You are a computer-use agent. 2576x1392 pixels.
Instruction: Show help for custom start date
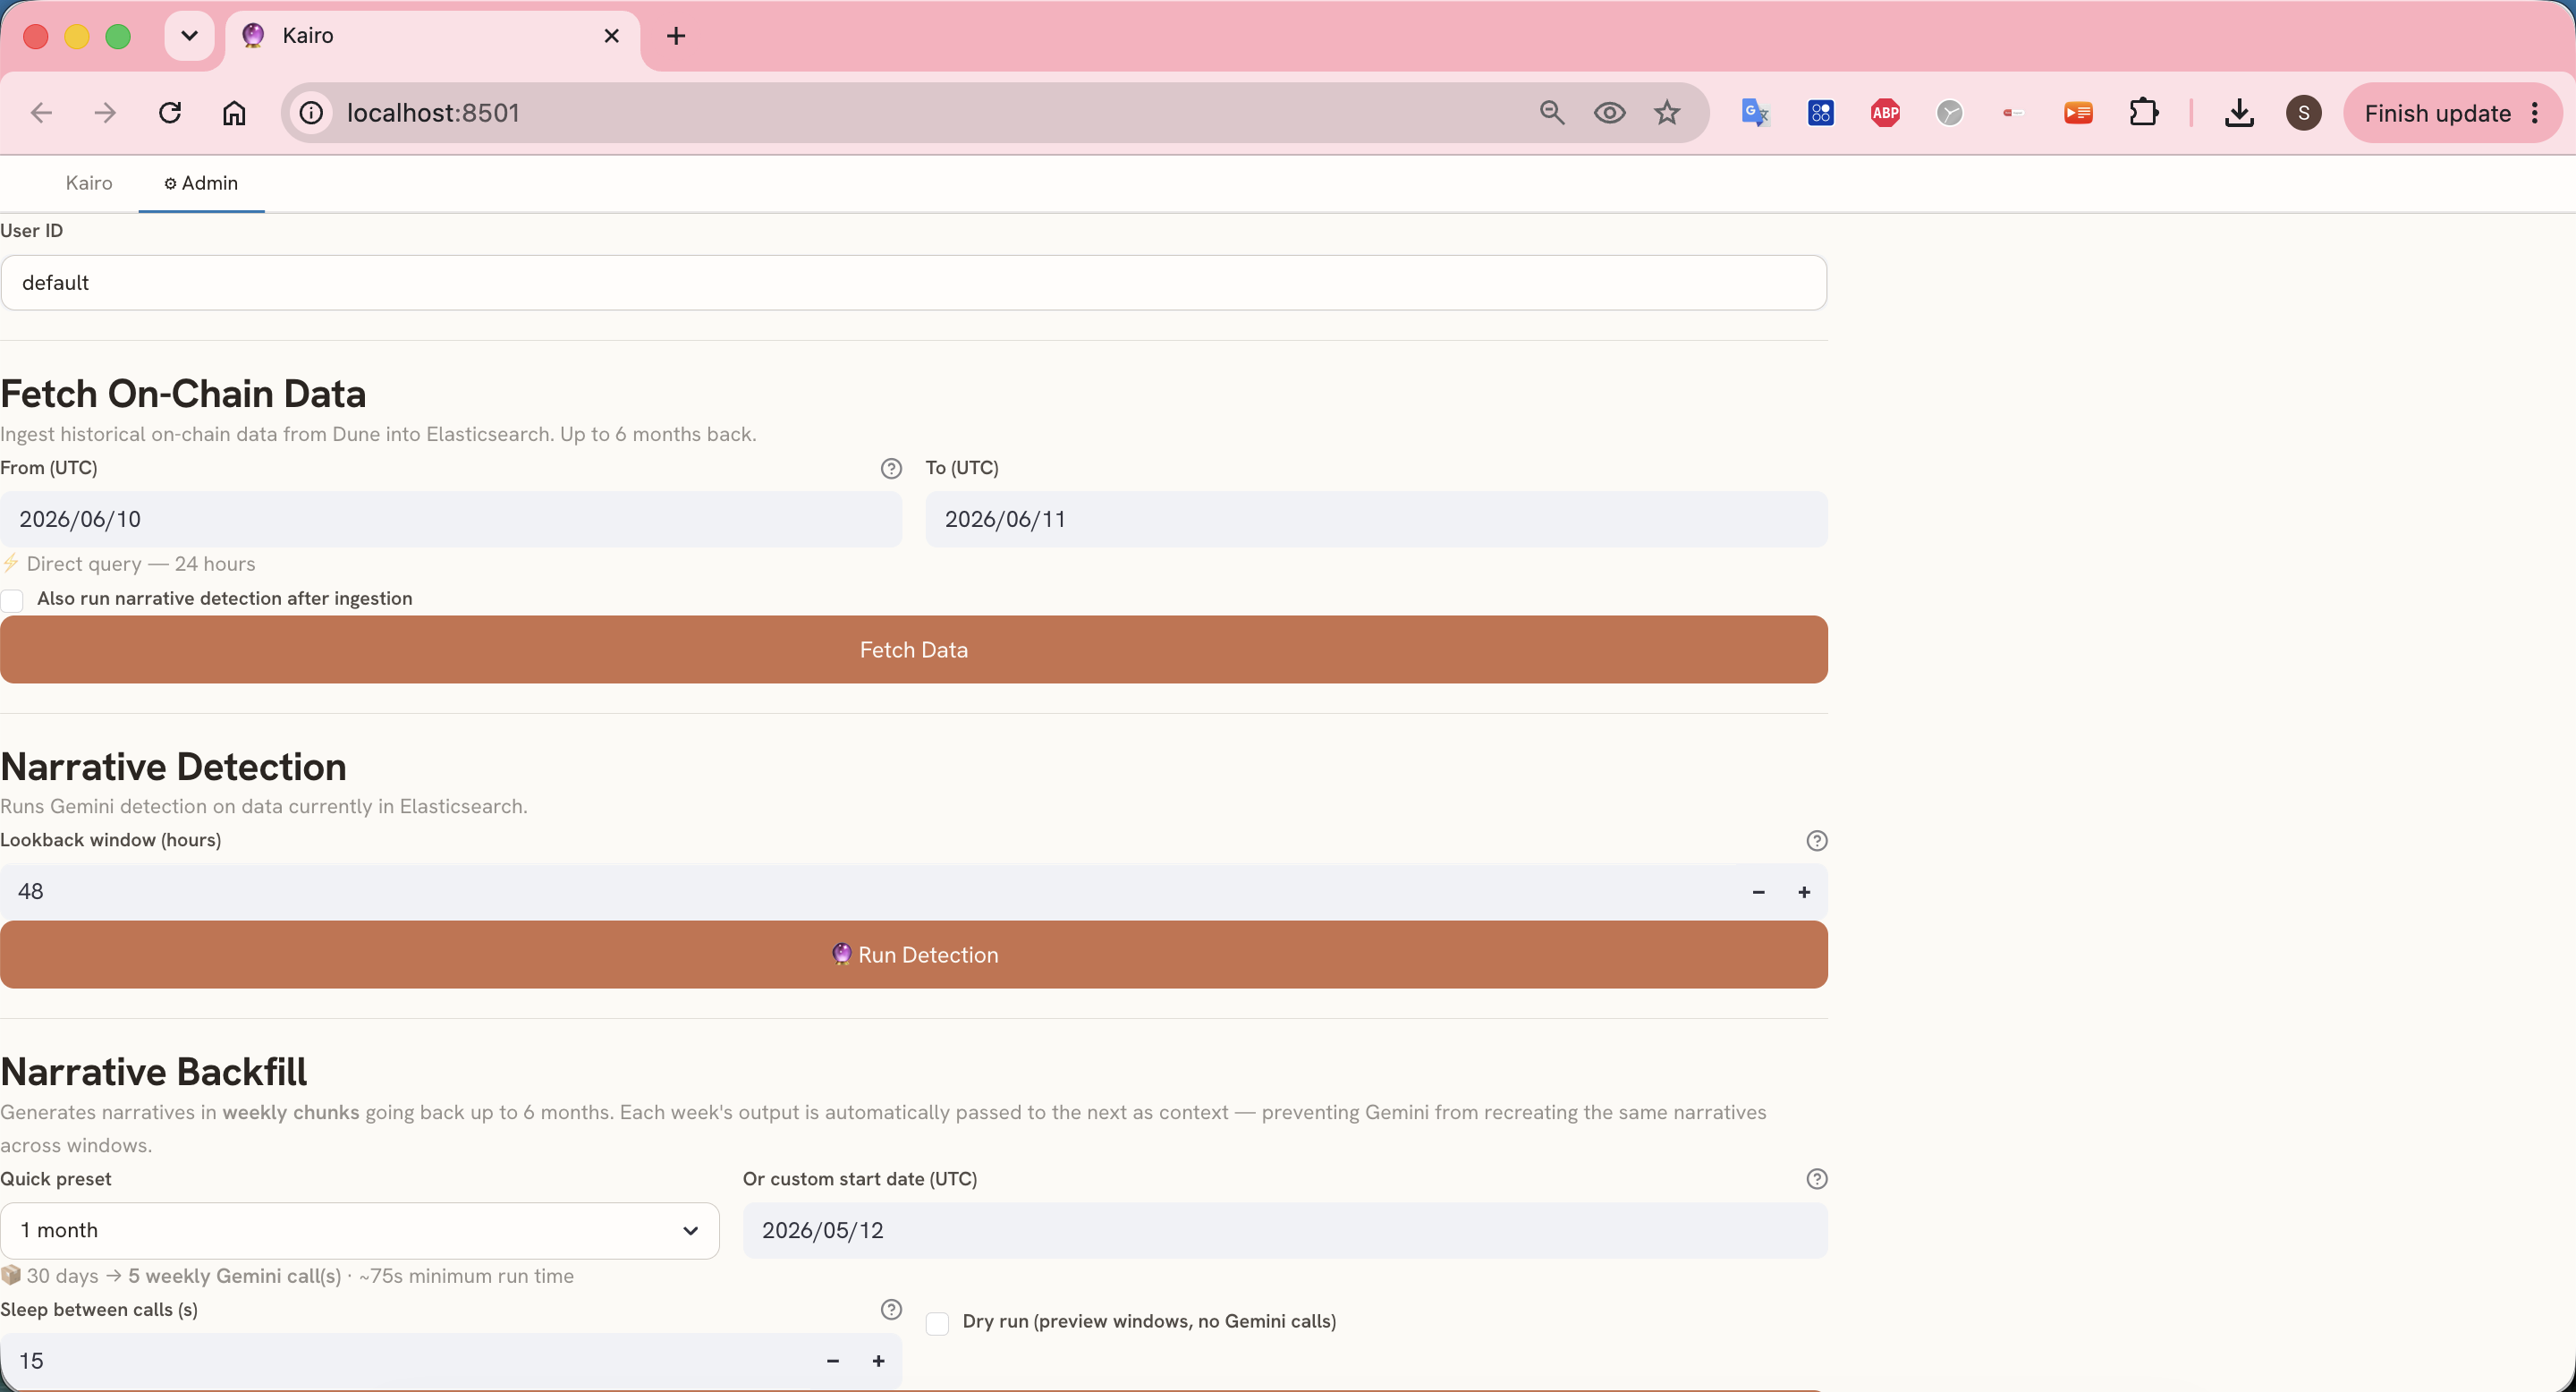point(1817,1179)
